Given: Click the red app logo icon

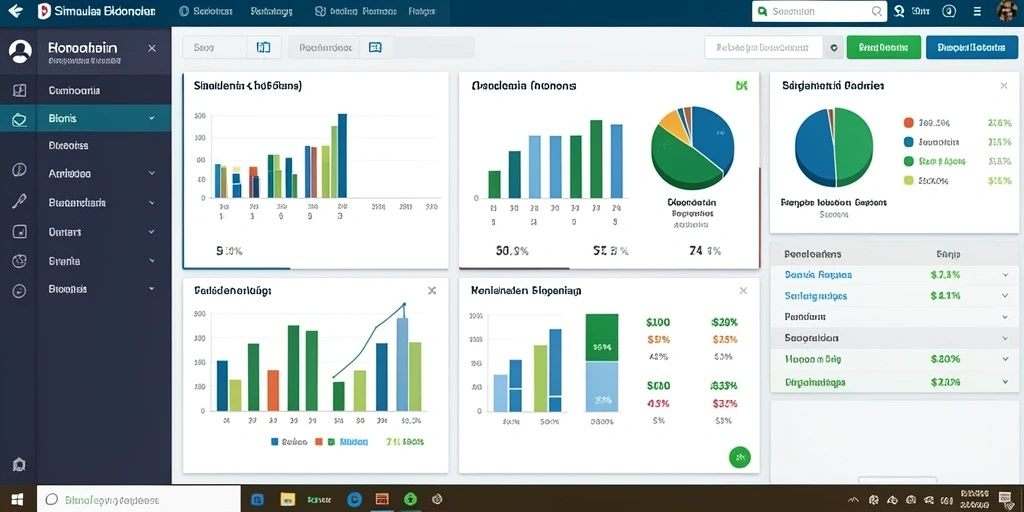Looking at the screenshot, I should coord(44,11).
